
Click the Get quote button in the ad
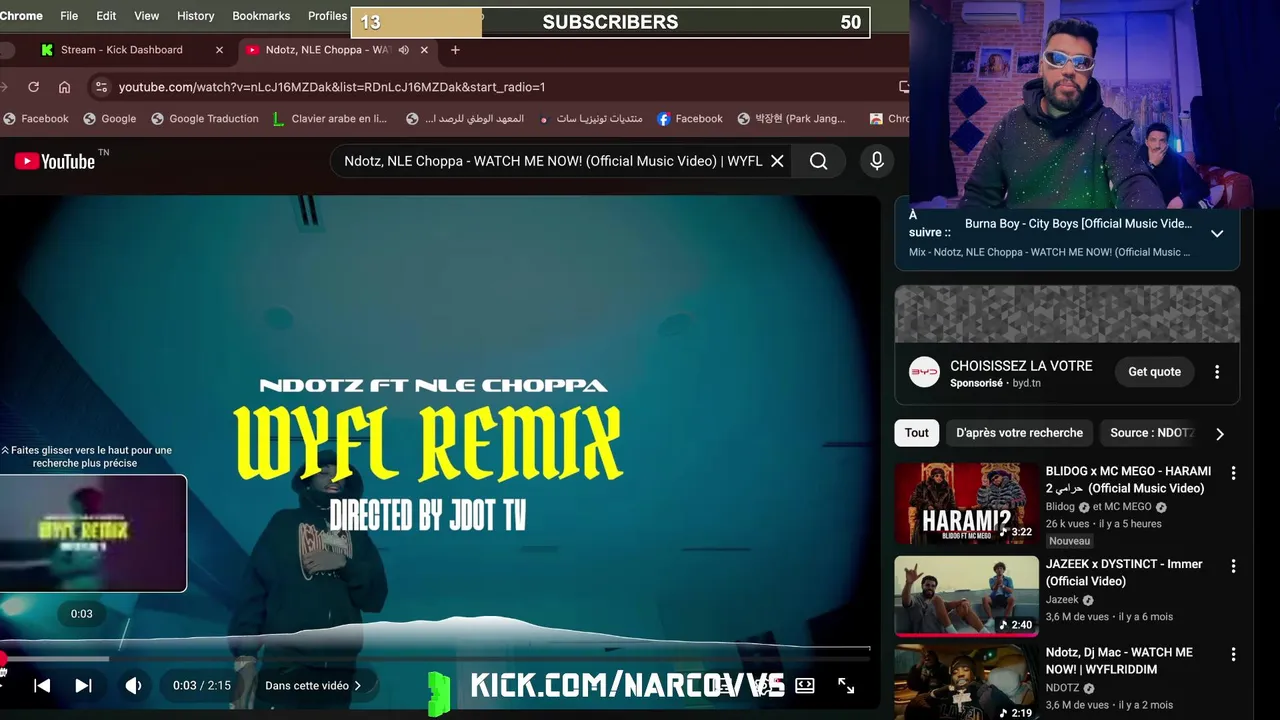pyautogui.click(x=1155, y=372)
